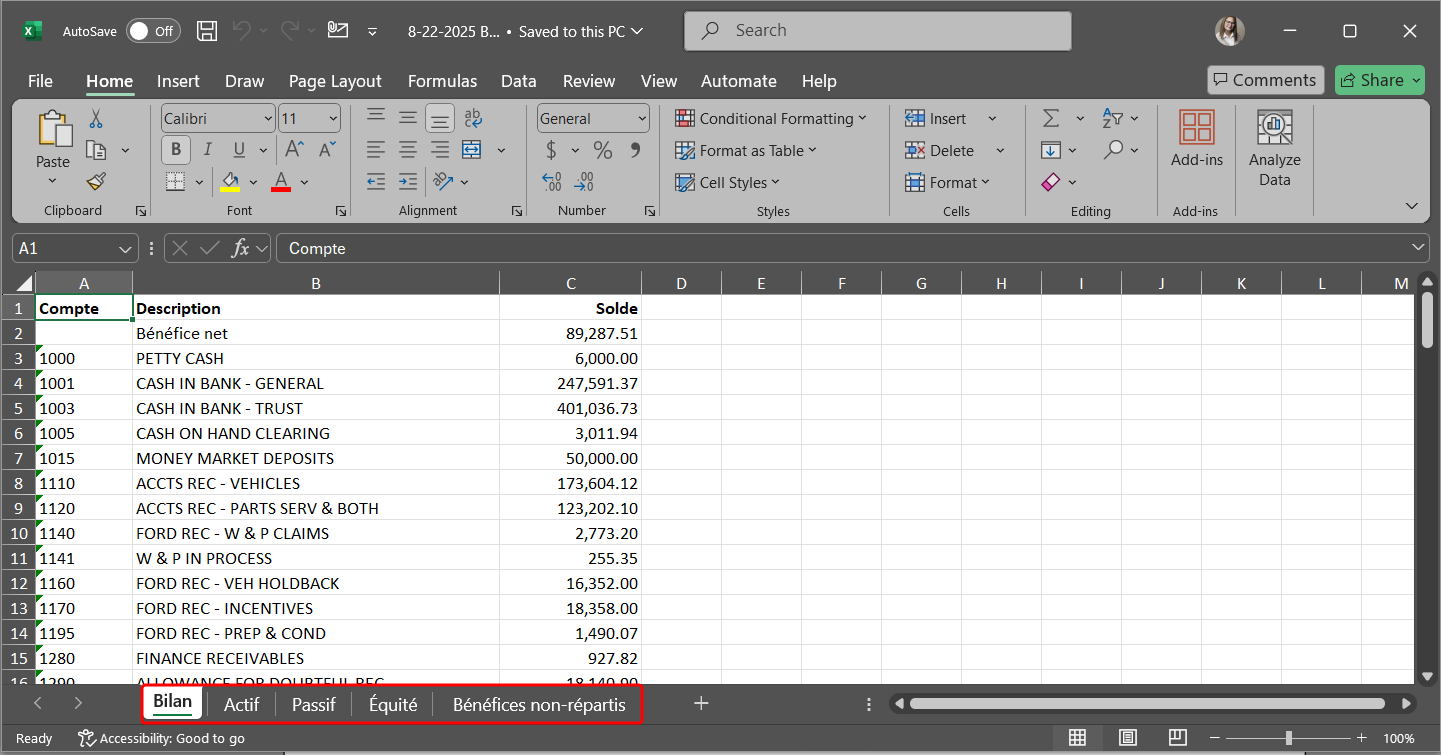The width and height of the screenshot is (1441, 755).
Task: Expand the General number format dropdown
Action: pyautogui.click(x=642, y=119)
